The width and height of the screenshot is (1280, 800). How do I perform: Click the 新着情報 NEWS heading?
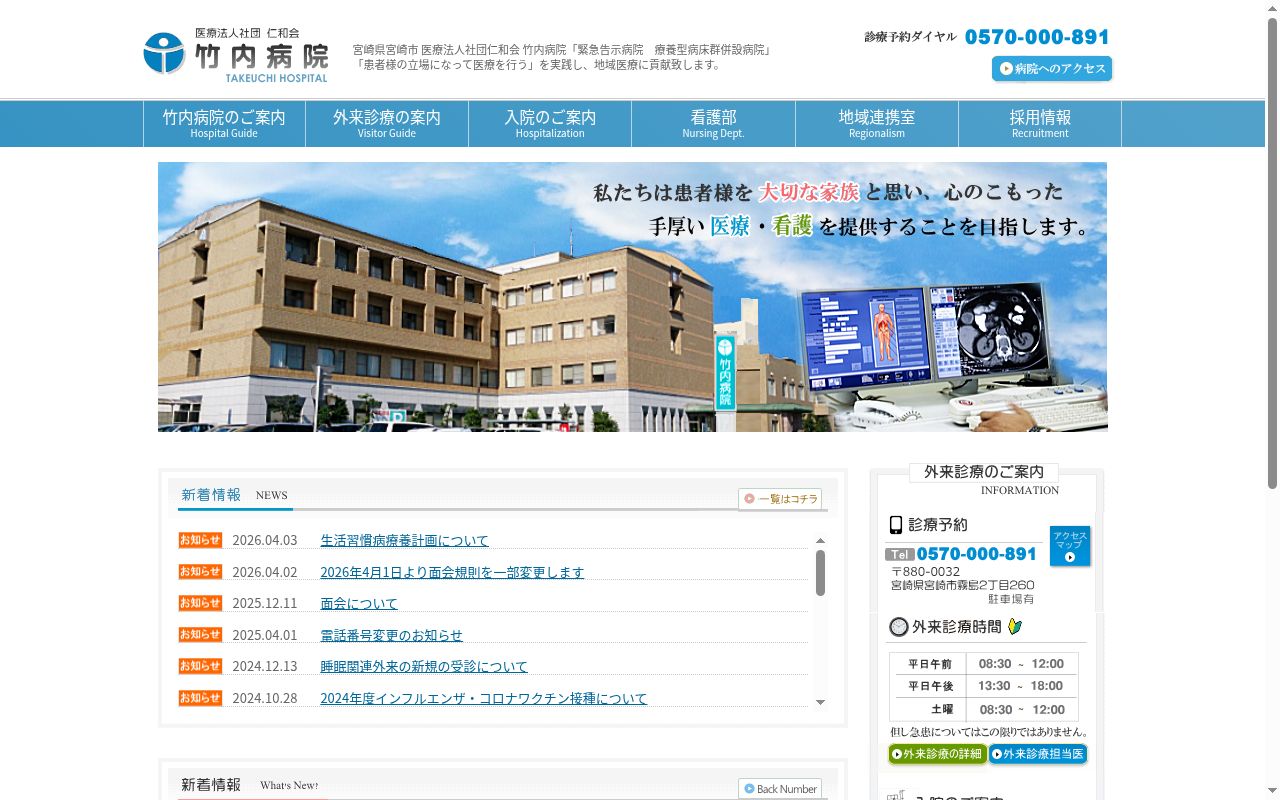(x=234, y=495)
